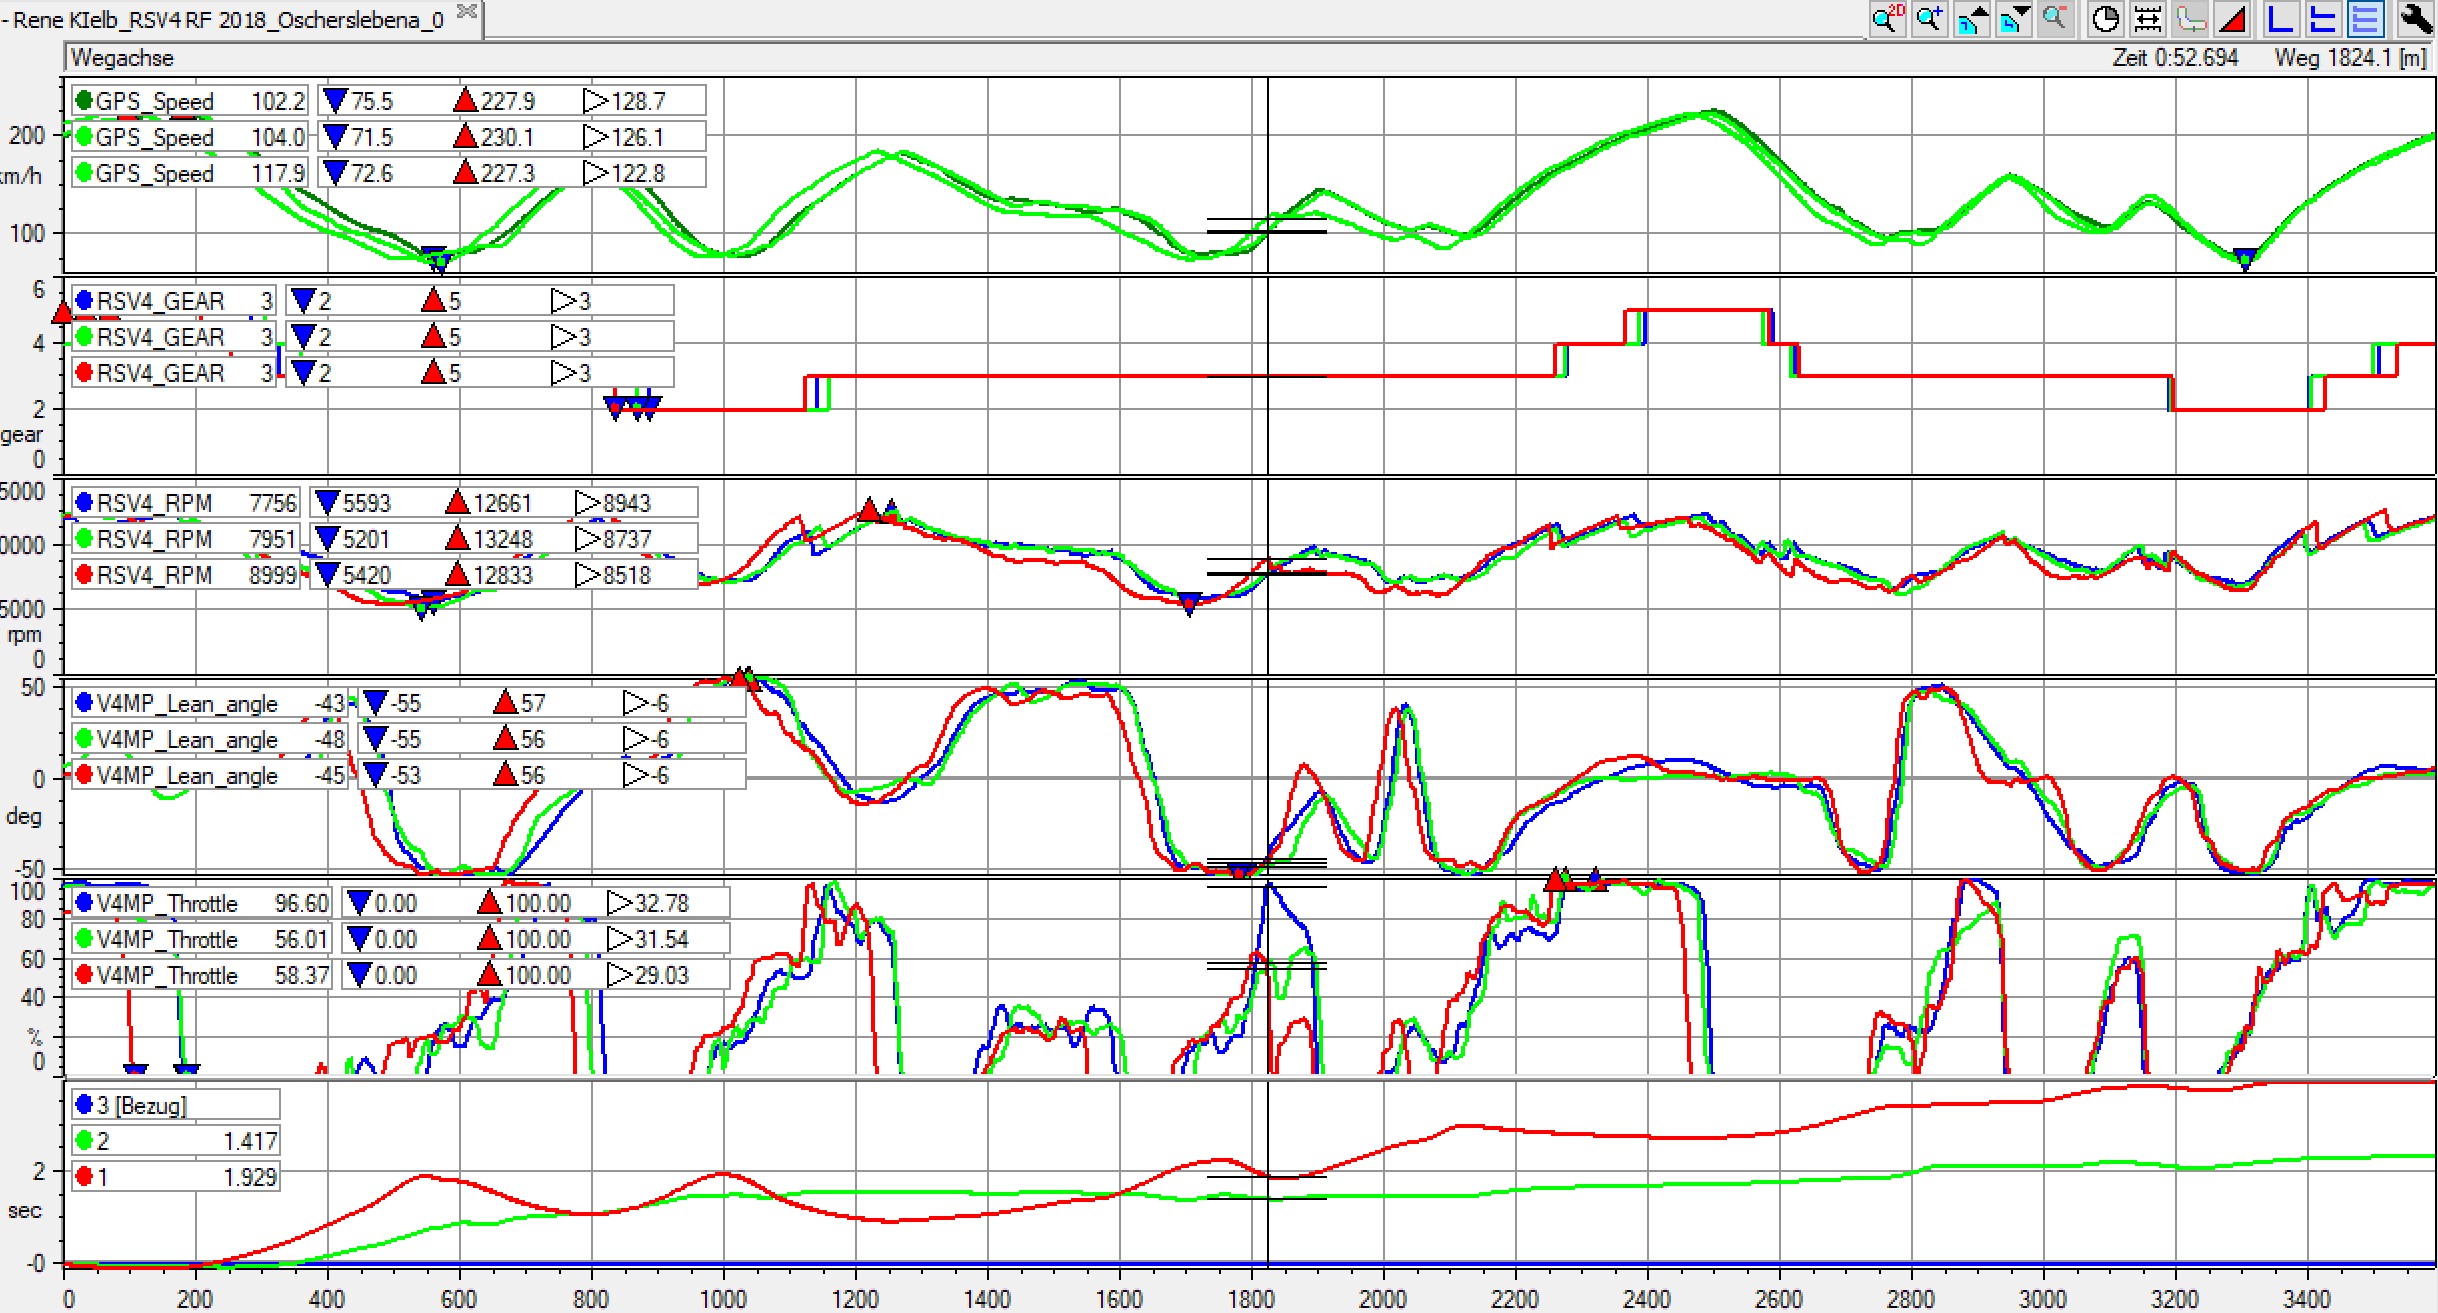The height and width of the screenshot is (1313, 2438).
Task: Select GPS_Speed legend entry showing 102.2
Action: pyautogui.click(x=190, y=101)
